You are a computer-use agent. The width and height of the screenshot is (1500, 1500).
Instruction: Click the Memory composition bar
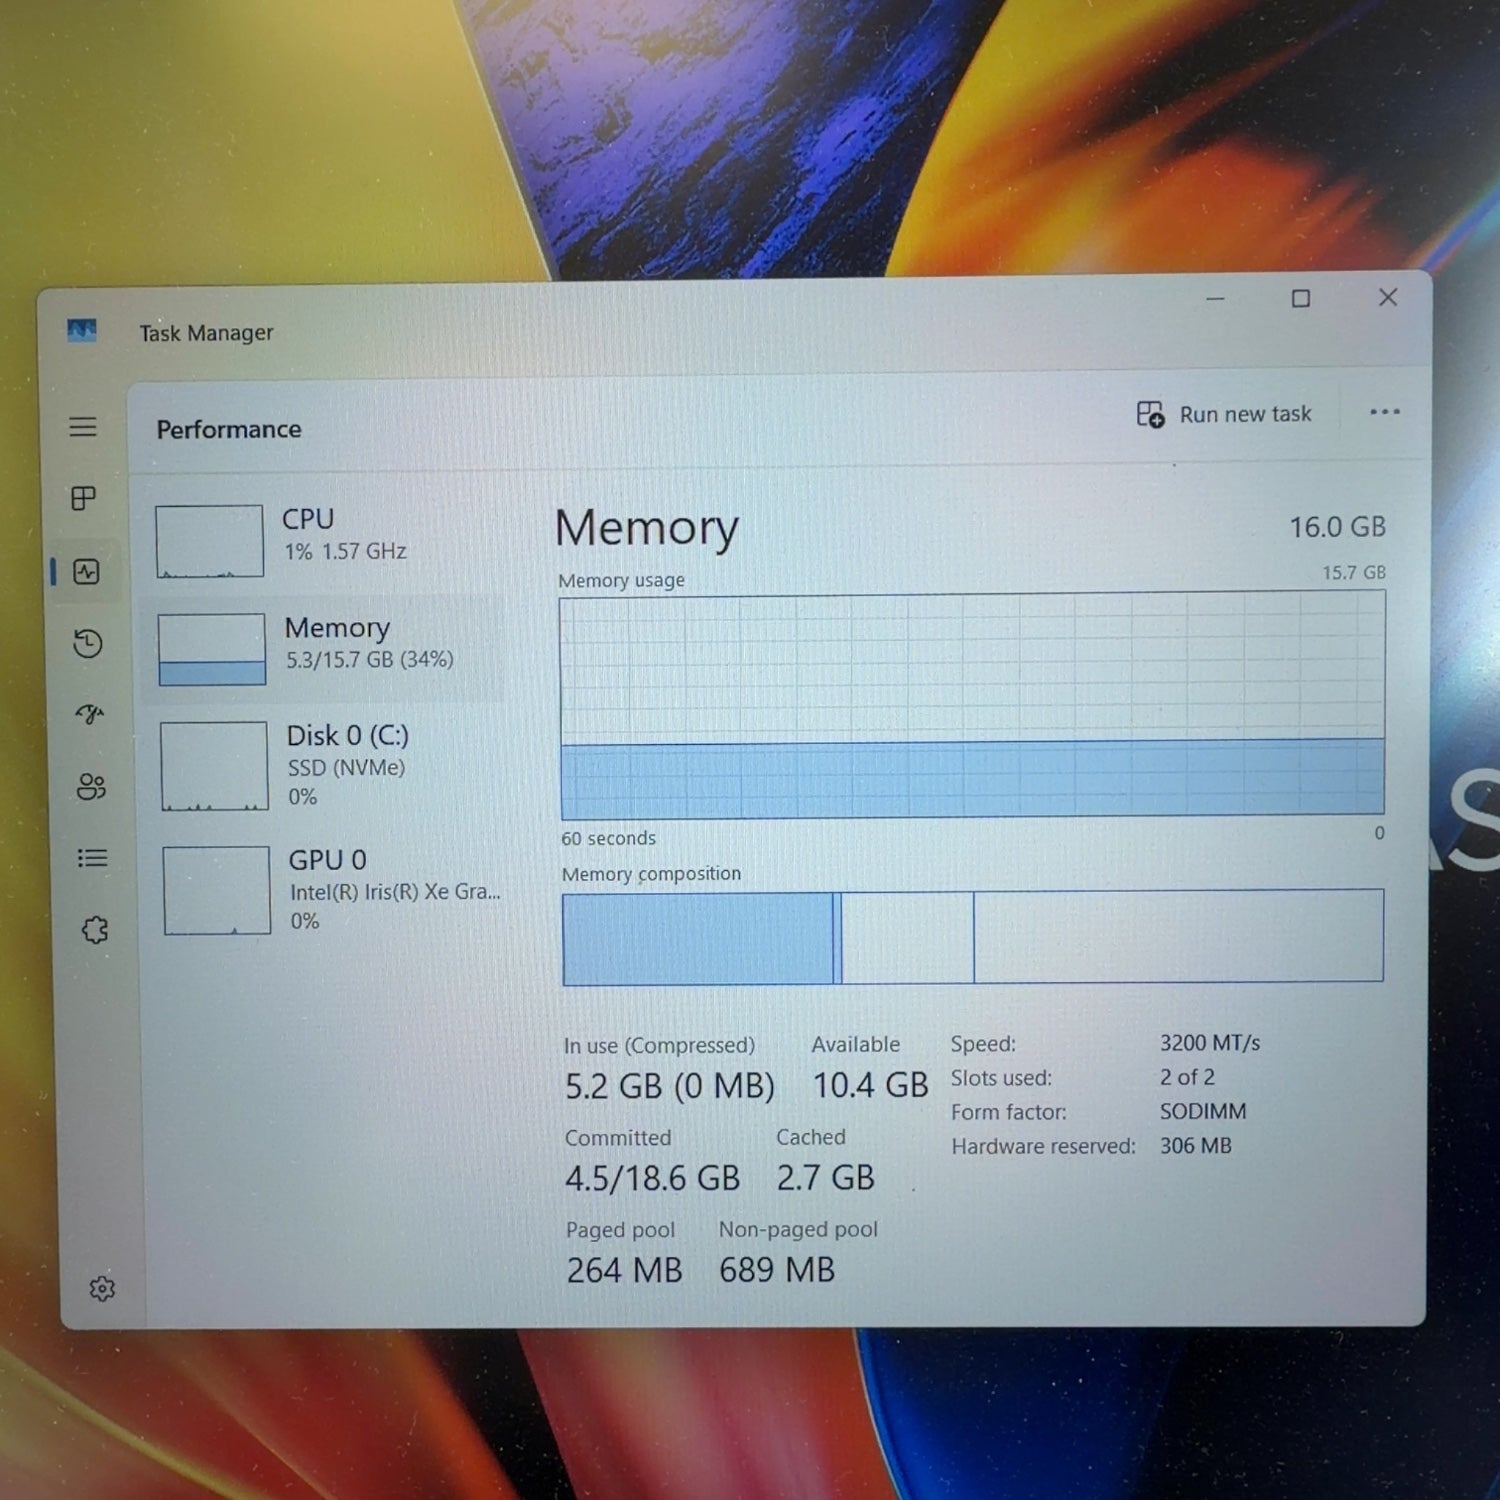972,937
